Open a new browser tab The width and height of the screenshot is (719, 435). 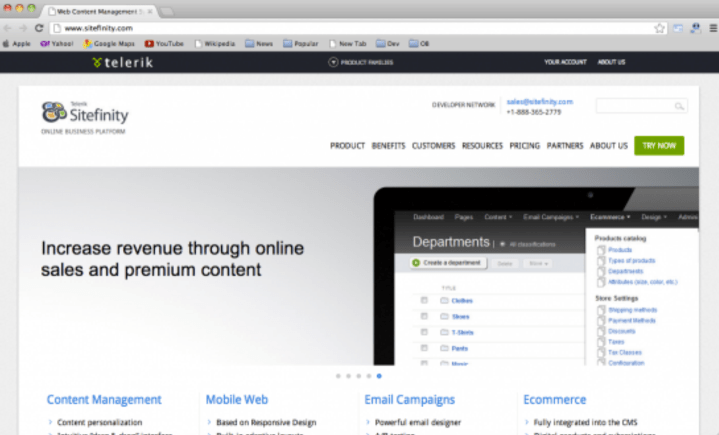[167, 11]
